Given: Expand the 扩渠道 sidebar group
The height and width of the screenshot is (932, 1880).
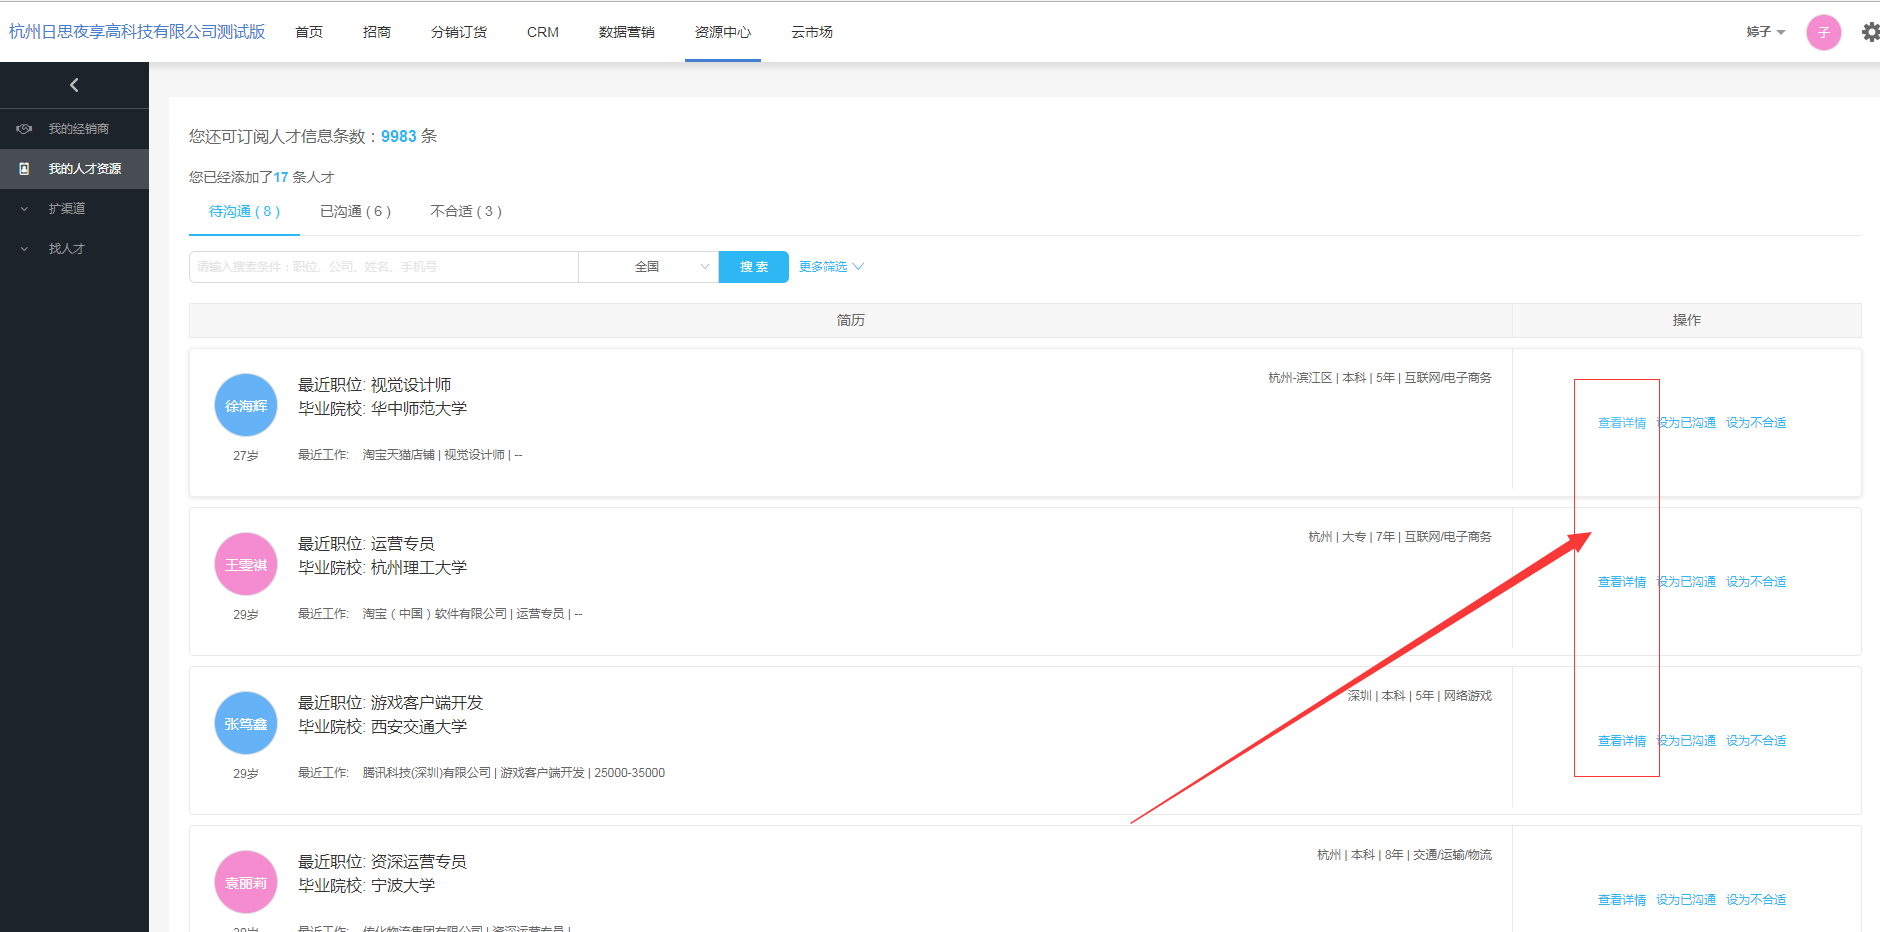Looking at the screenshot, I should (x=67, y=209).
